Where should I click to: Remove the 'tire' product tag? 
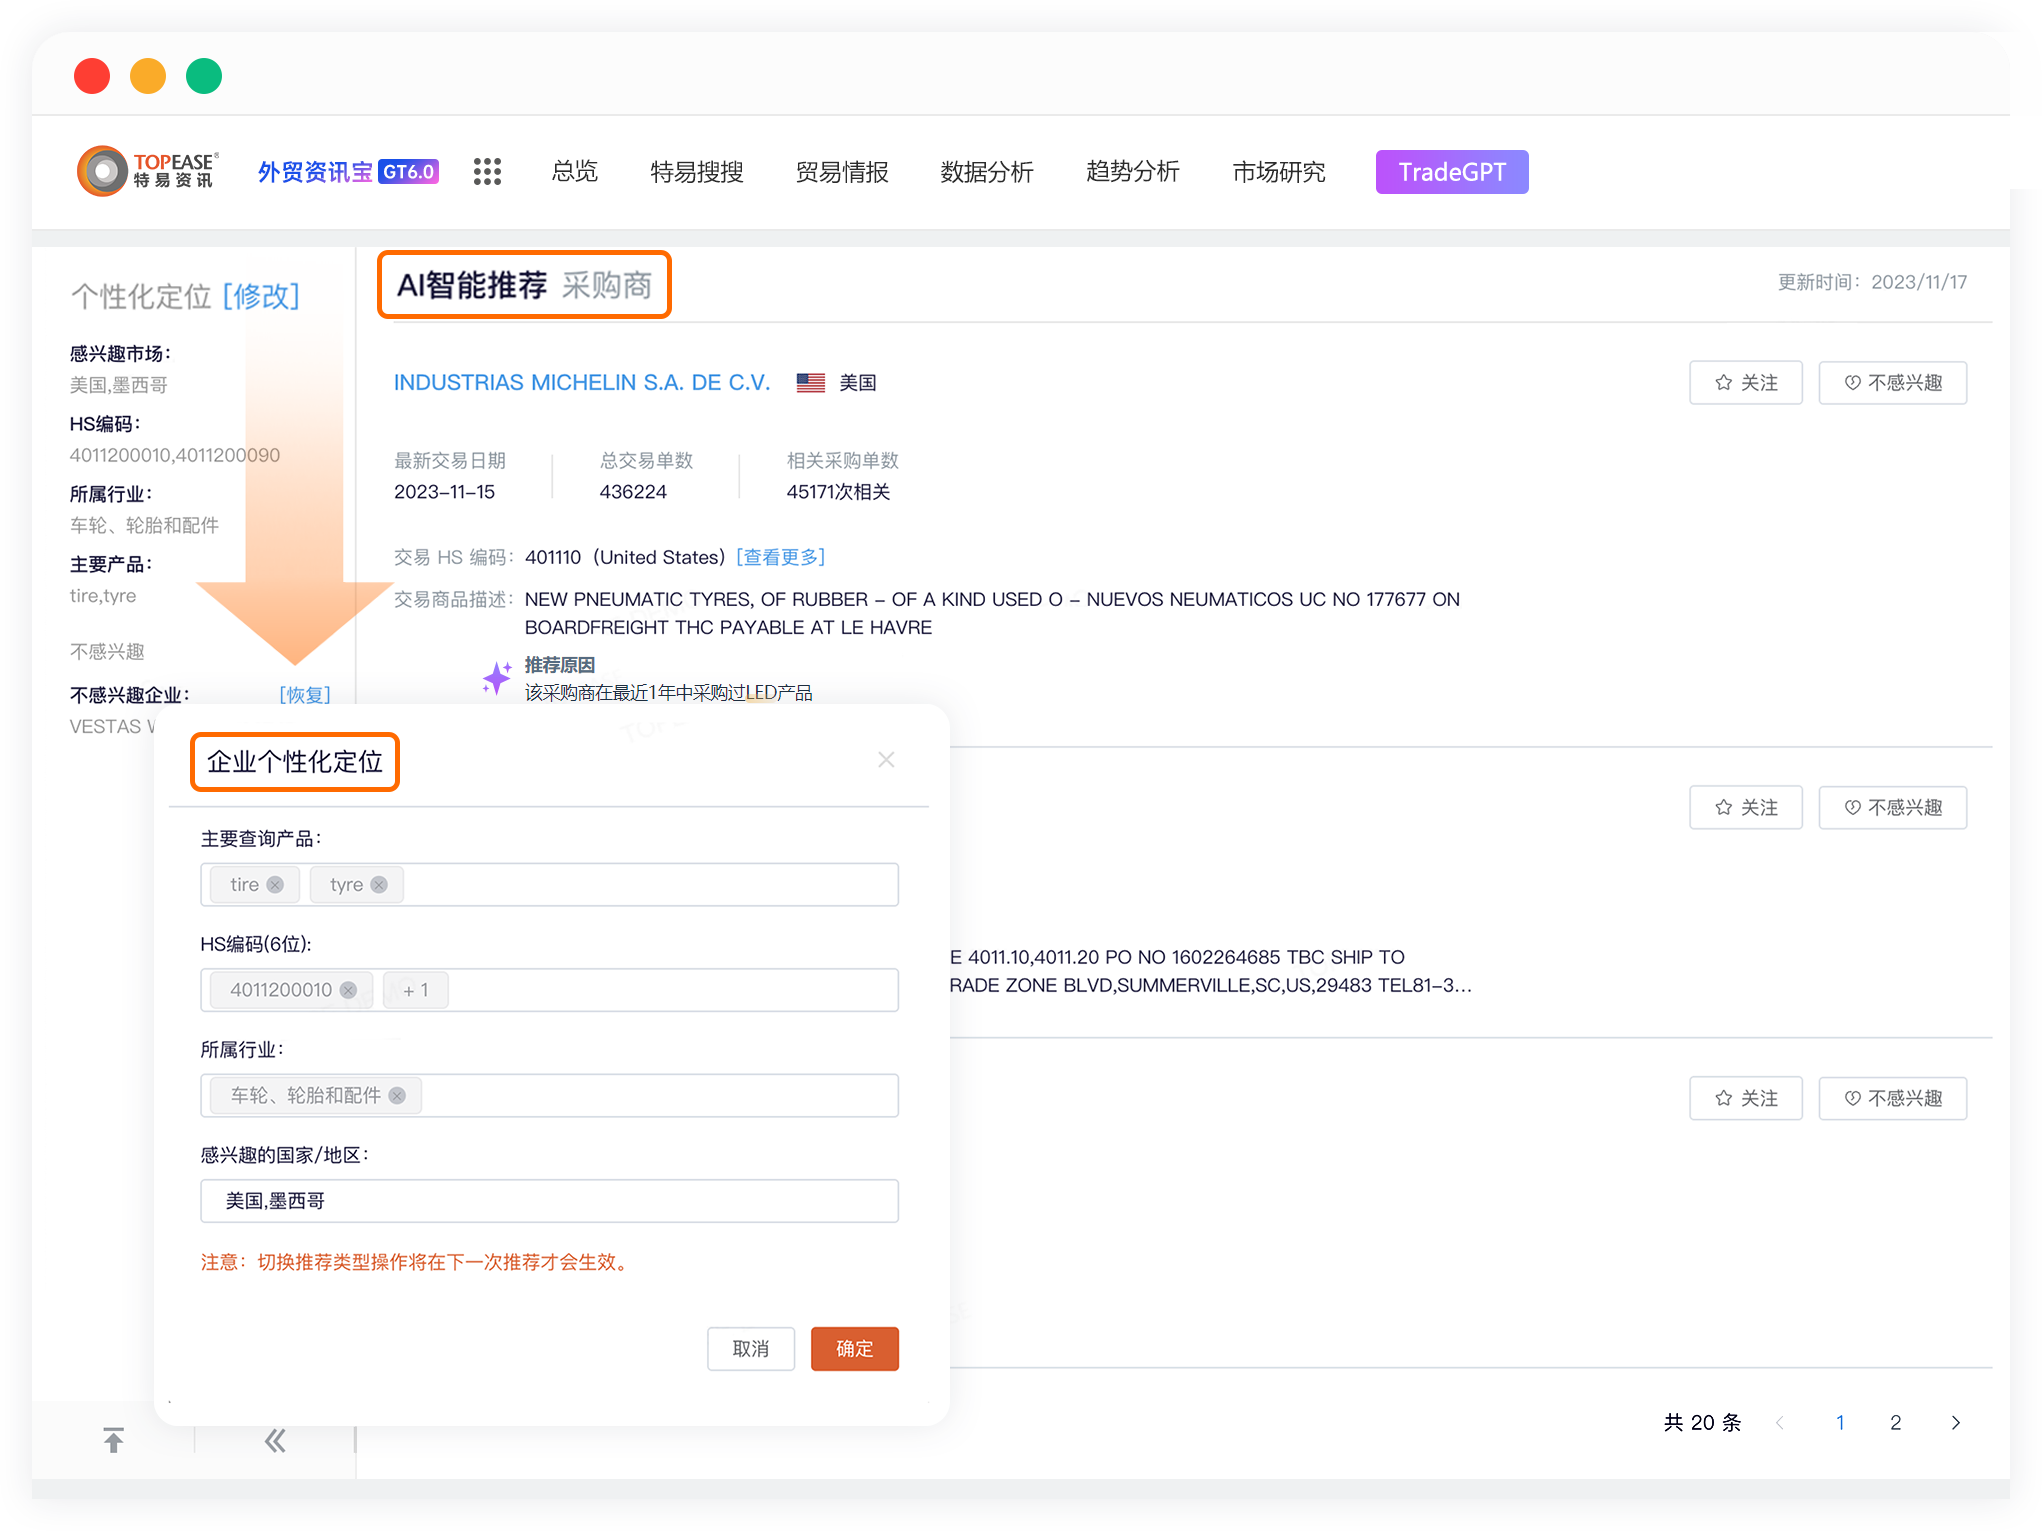(x=276, y=885)
